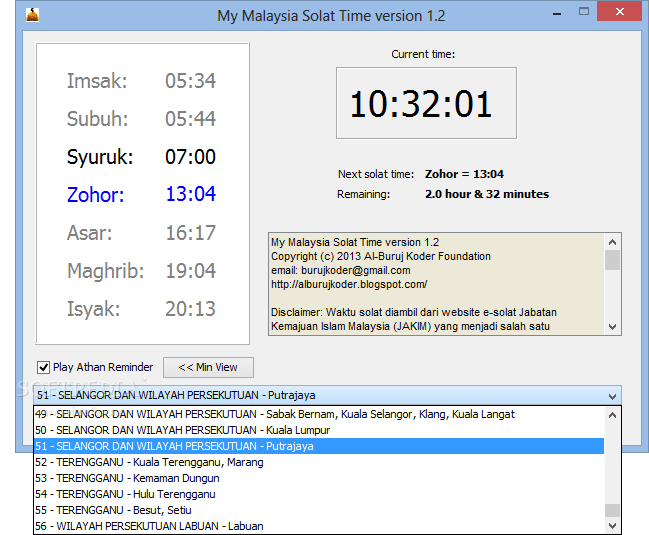Viewport: 649px width, 535px height.
Task: Select zone 56 Labuan
Action: tap(319, 526)
